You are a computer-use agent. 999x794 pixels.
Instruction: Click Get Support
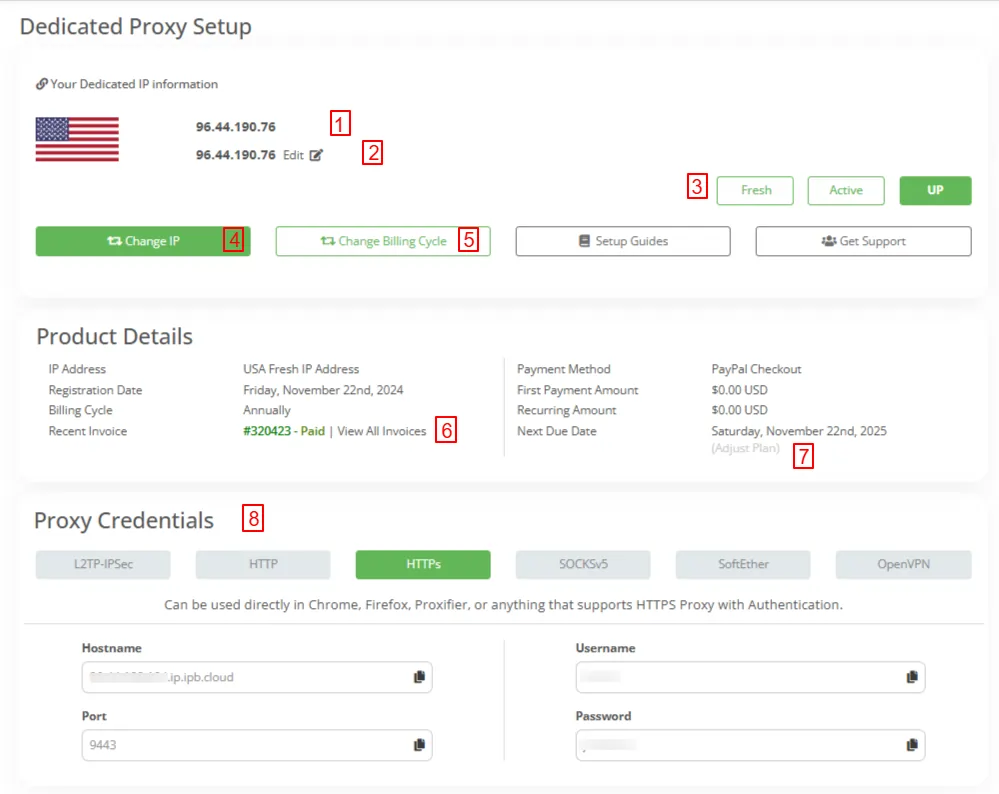click(863, 241)
